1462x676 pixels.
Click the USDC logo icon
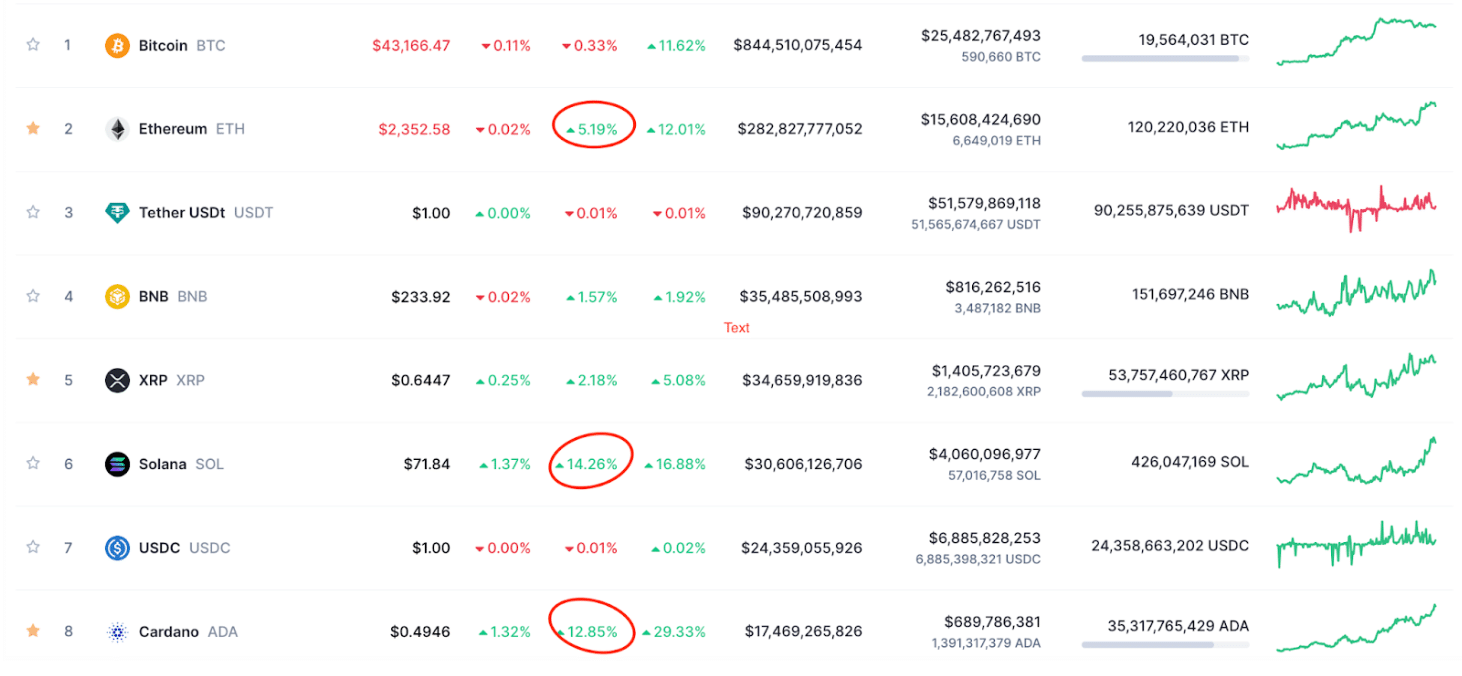[x=117, y=548]
